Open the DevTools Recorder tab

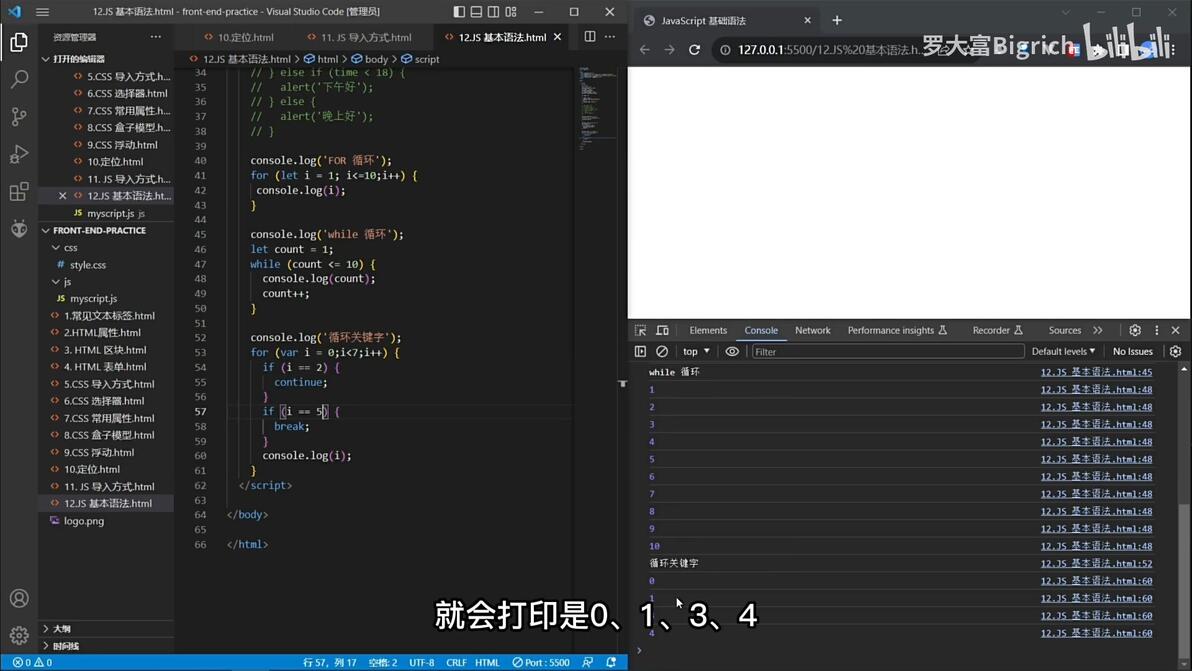[997, 331]
